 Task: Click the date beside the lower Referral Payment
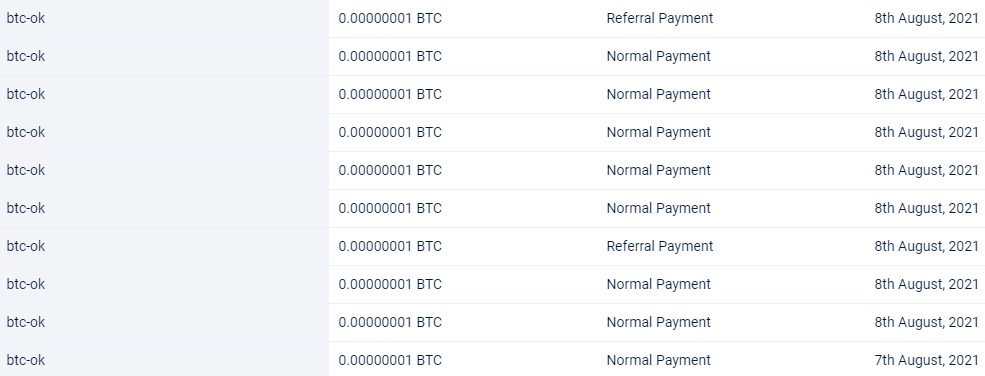point(927,246)
